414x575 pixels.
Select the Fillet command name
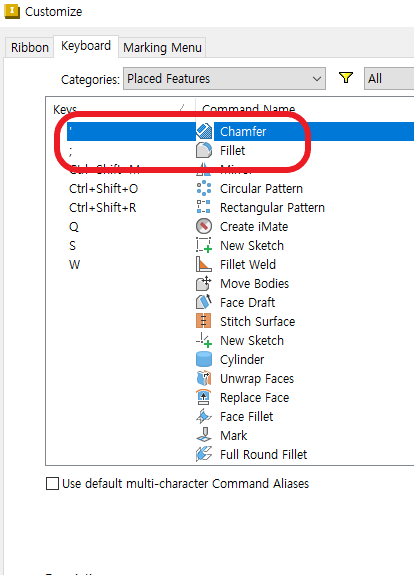click(x=232, y=150)
